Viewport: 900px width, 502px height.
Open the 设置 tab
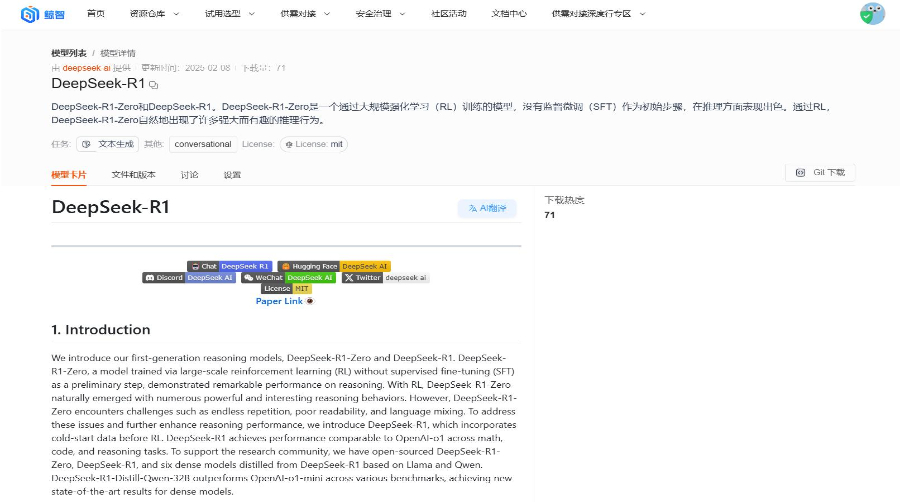pos(232,174)
